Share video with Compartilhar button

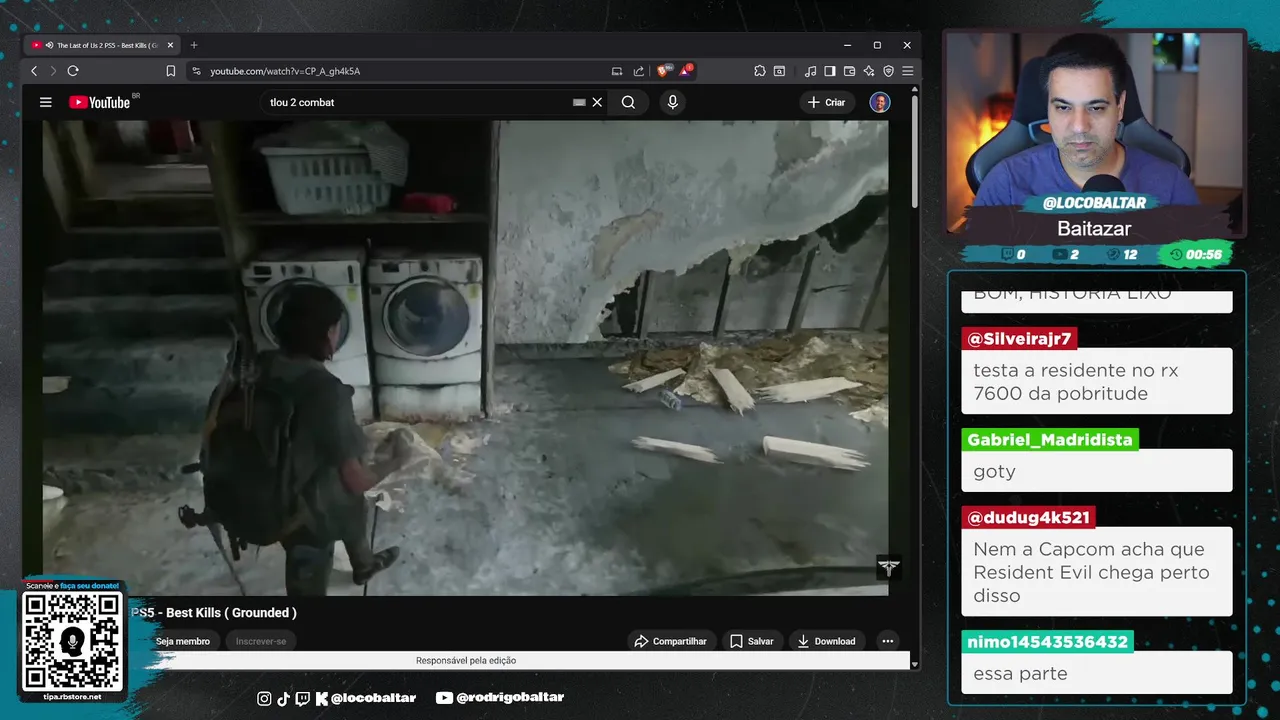point(671,641)
